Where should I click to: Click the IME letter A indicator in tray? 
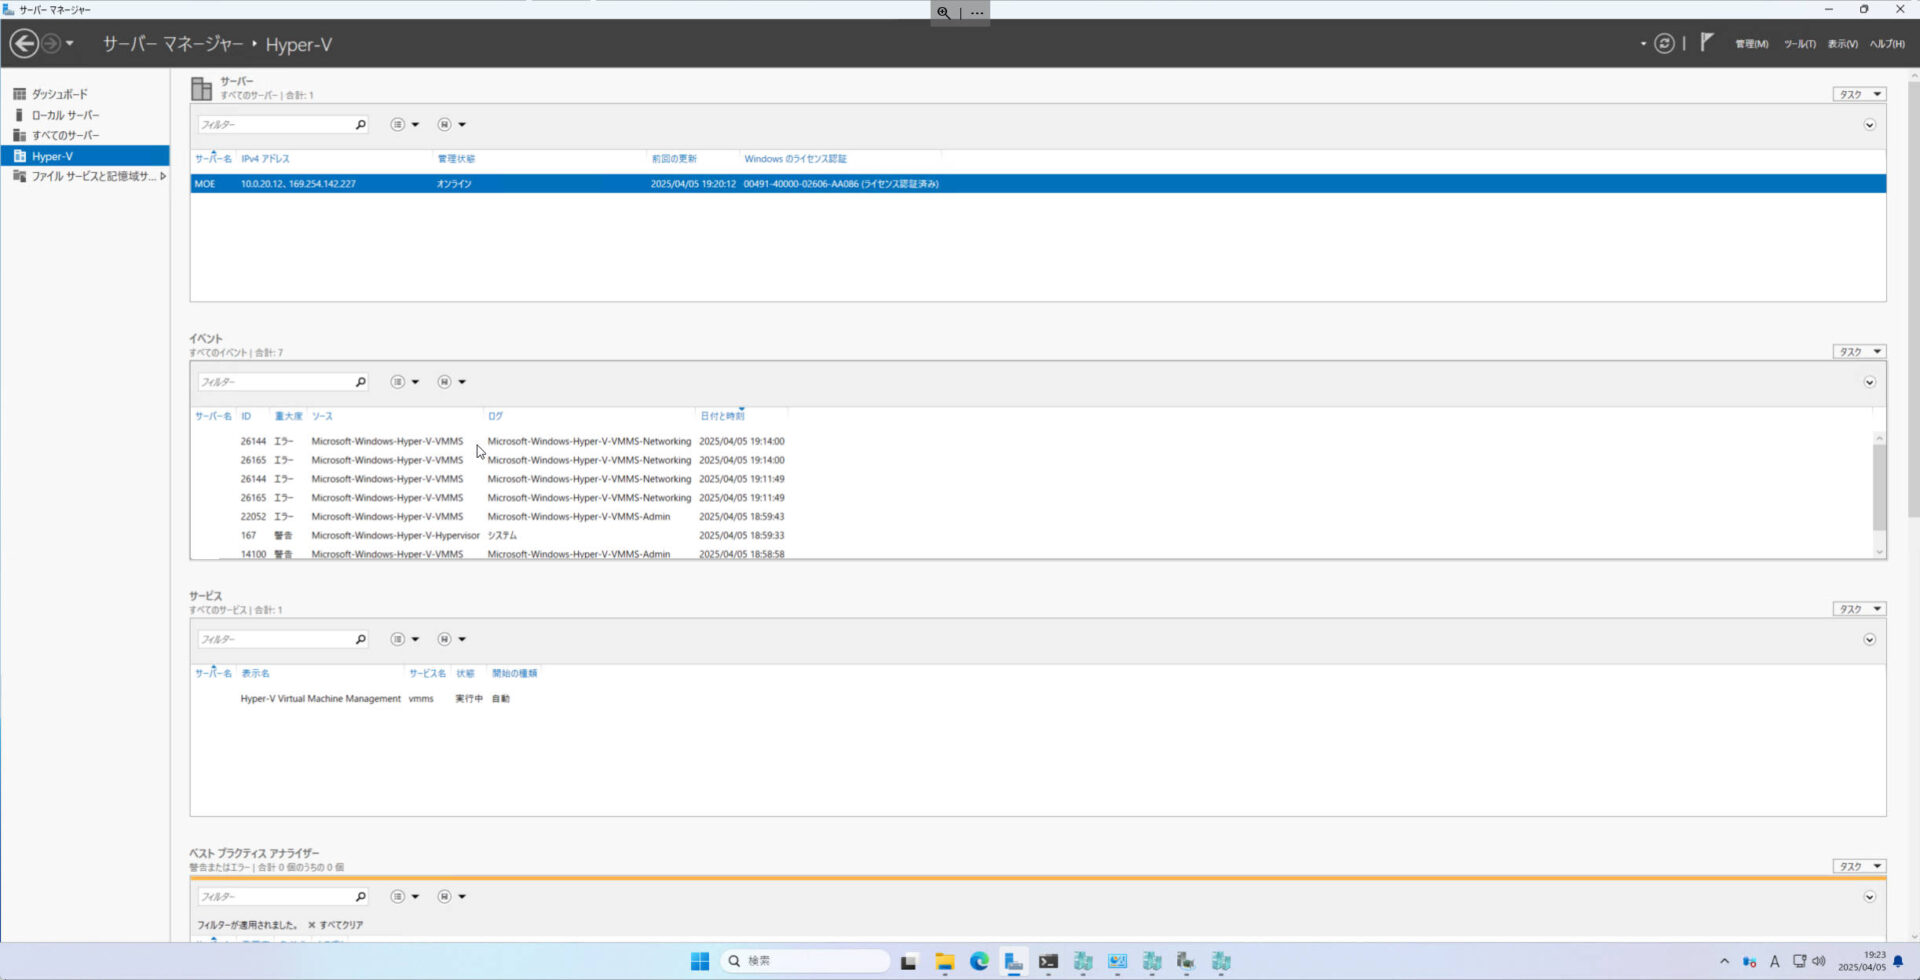1775,961
